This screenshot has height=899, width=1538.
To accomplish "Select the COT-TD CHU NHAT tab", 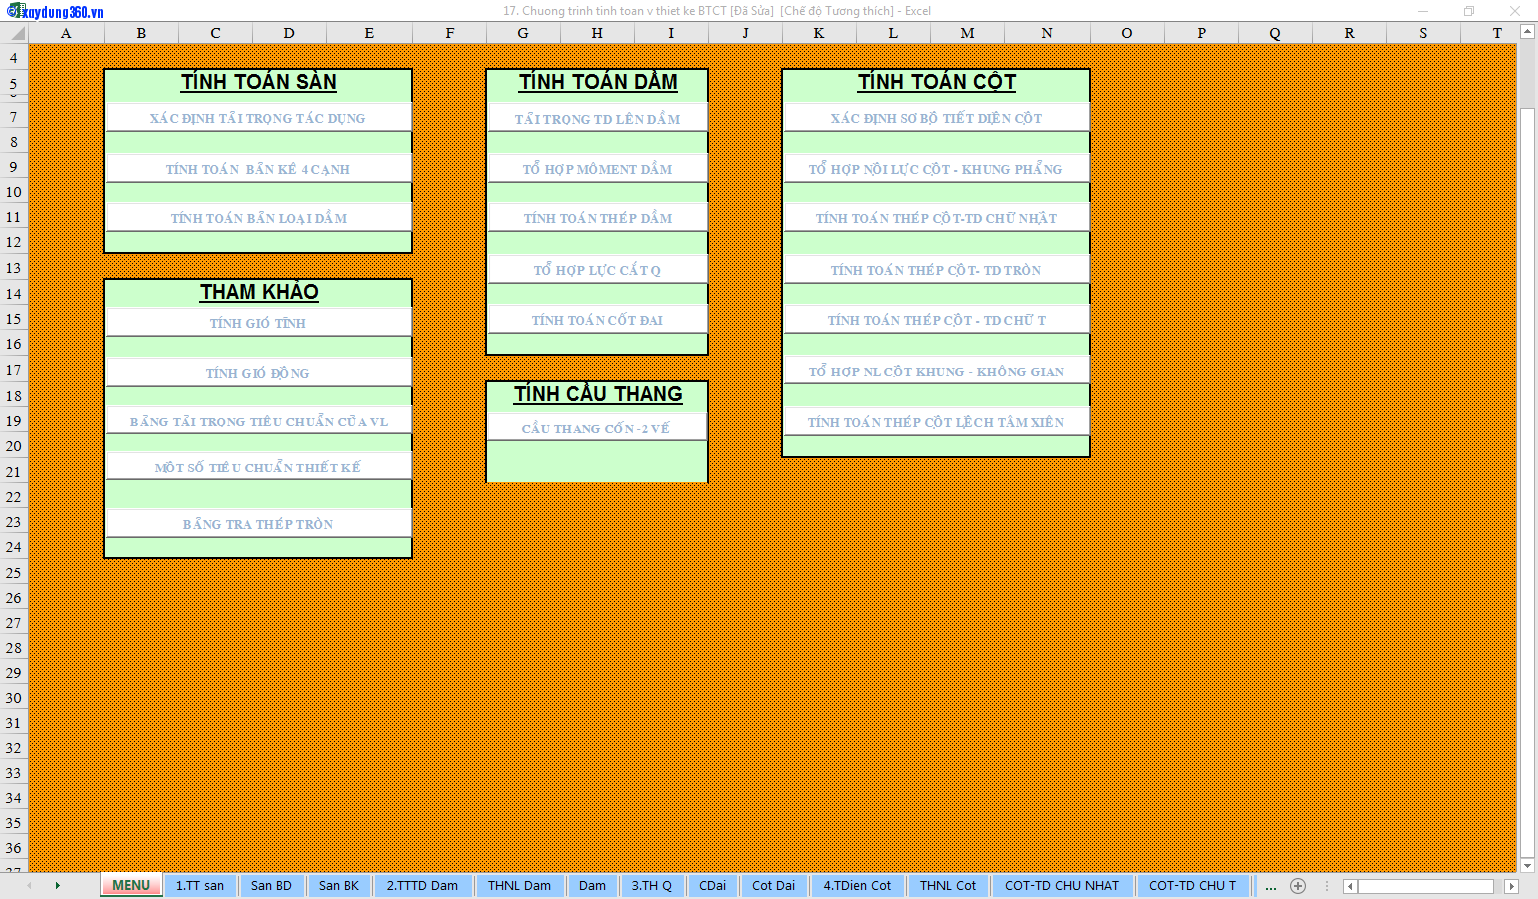I will click(x=1061, y=886).
